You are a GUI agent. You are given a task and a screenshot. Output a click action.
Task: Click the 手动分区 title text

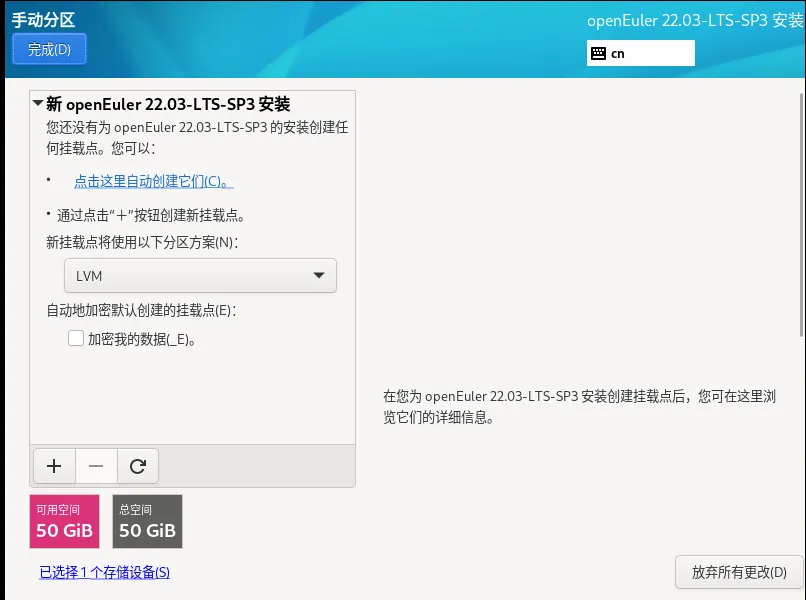44,20
